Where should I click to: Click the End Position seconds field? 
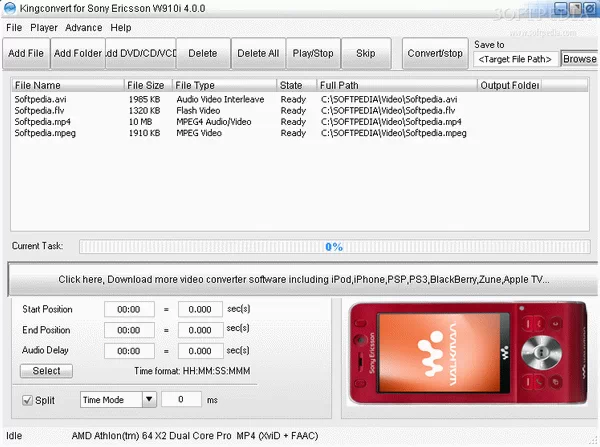coord(200,330)
